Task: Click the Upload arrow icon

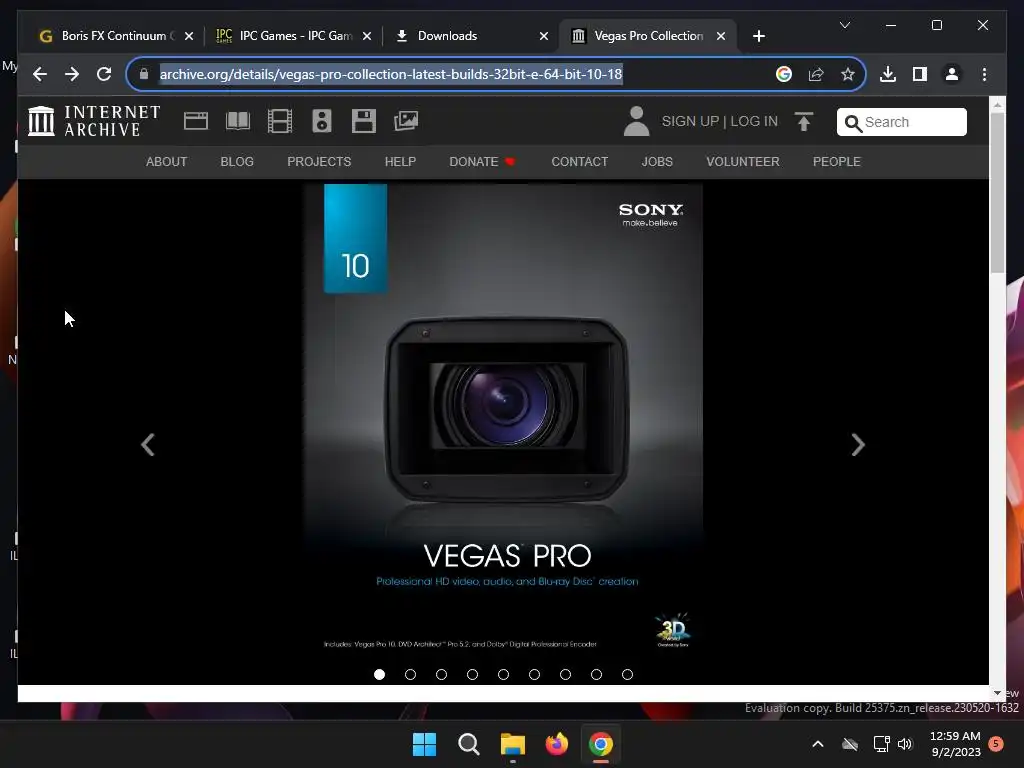Action: point(804,121)
